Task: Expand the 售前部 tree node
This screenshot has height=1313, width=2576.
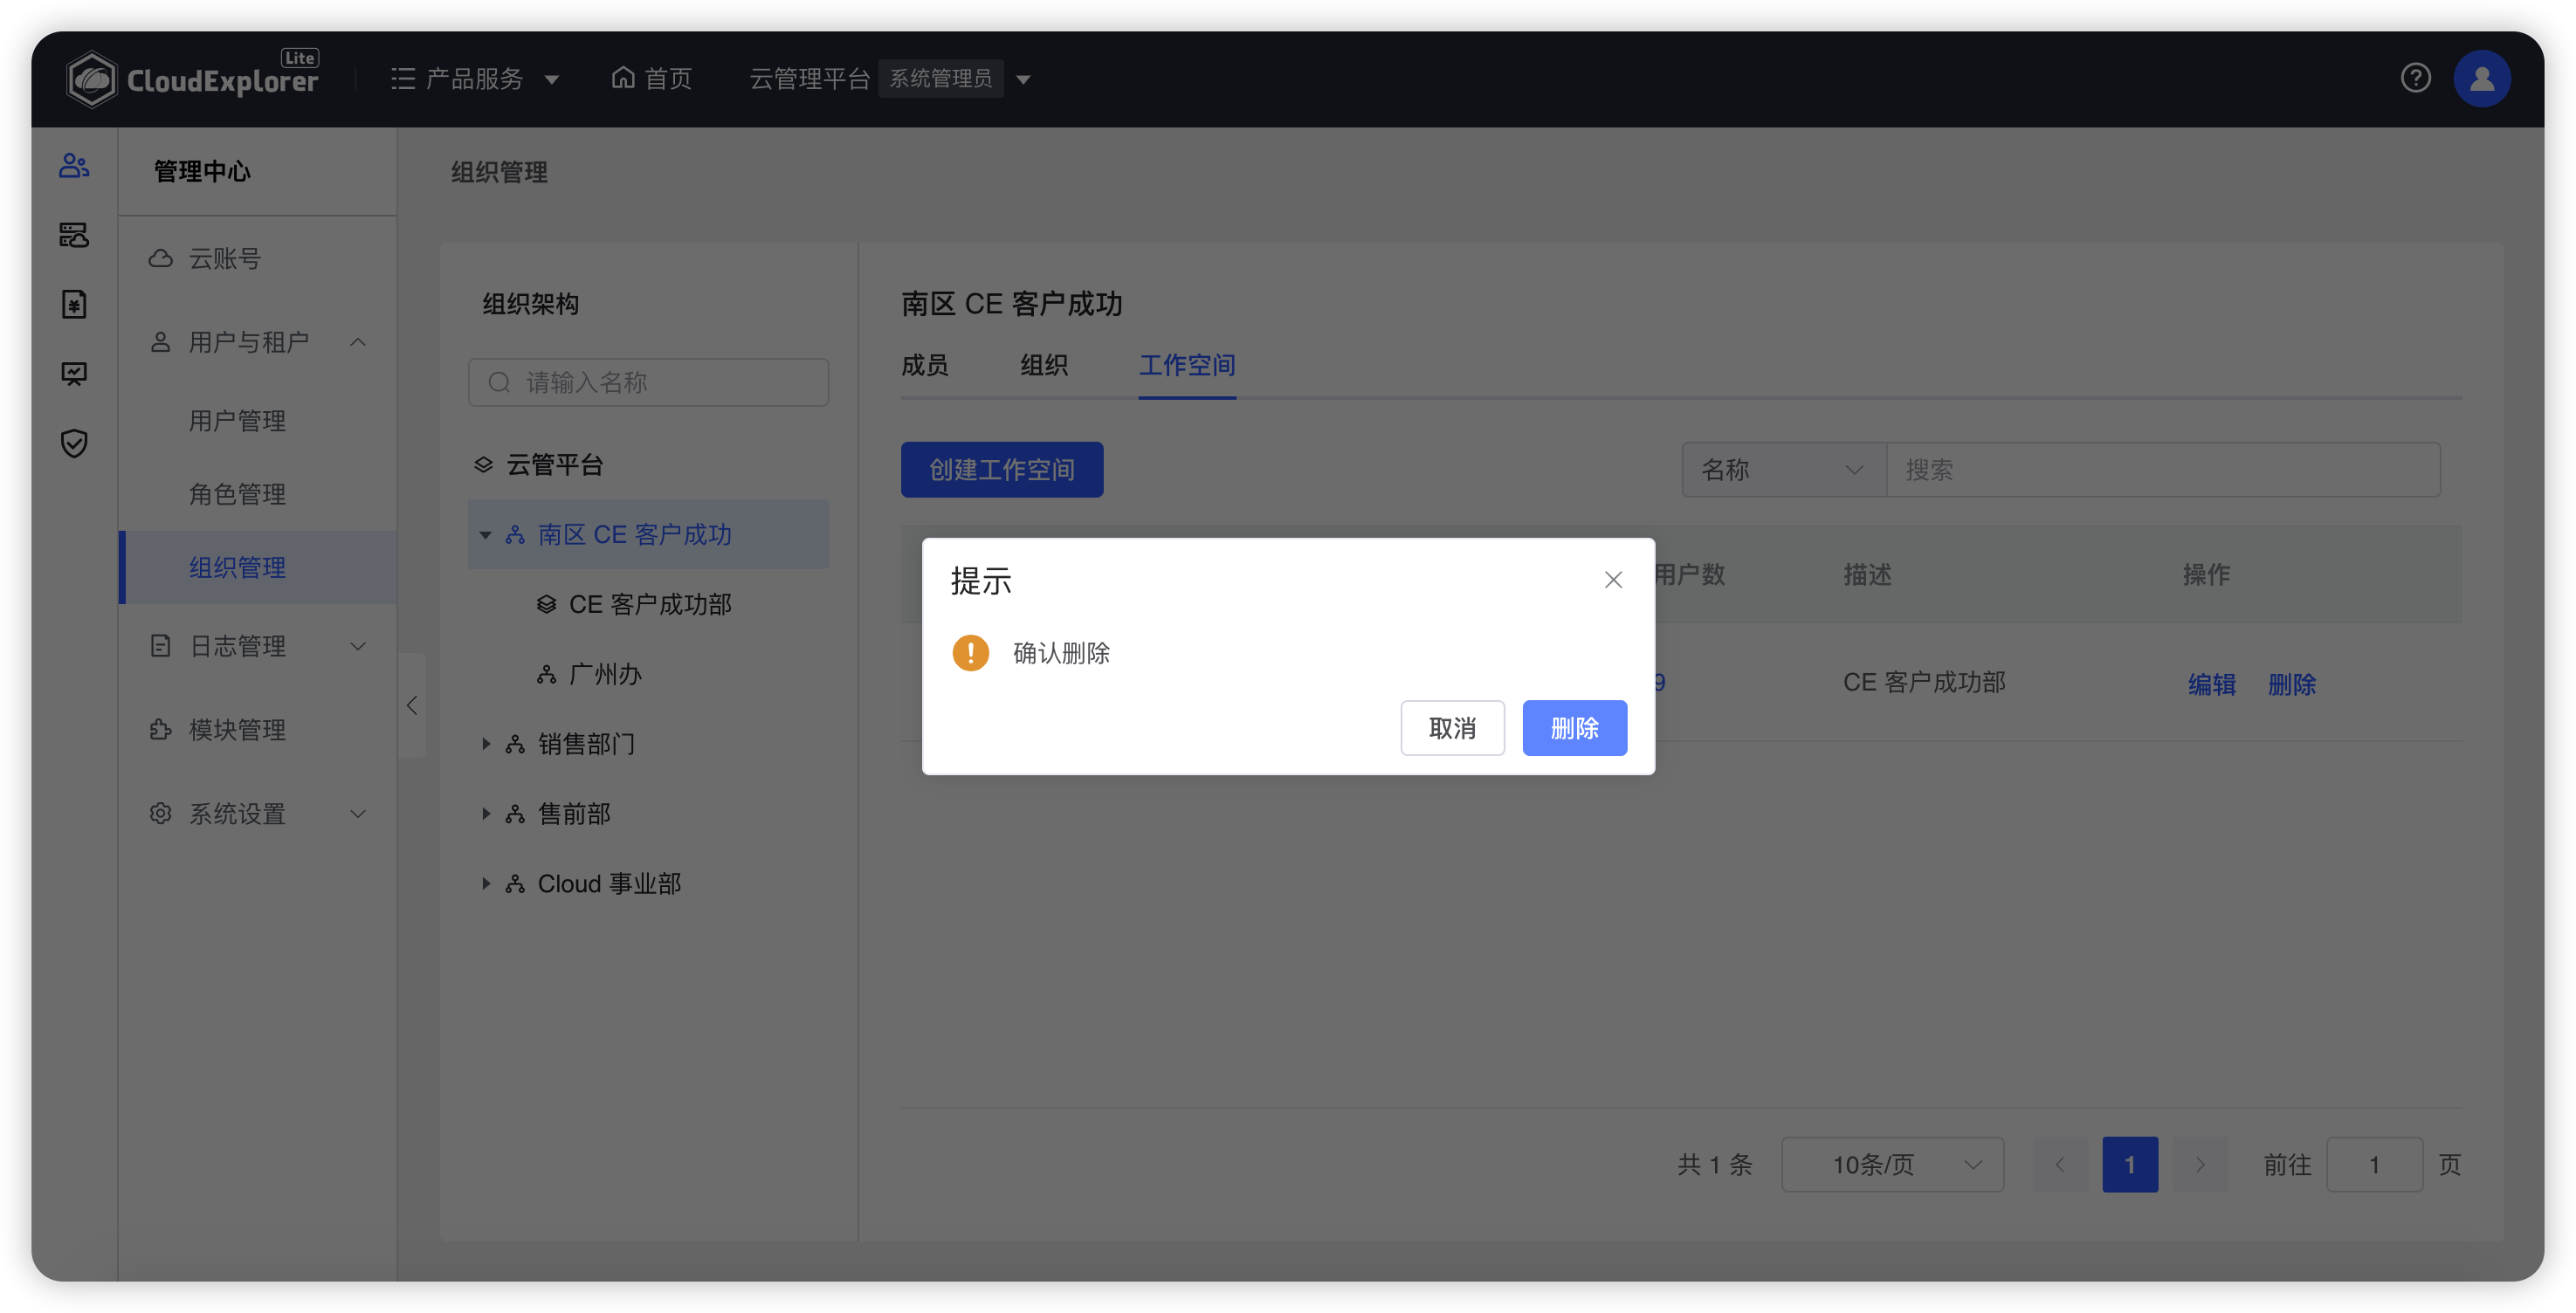Action: (486, 814)
